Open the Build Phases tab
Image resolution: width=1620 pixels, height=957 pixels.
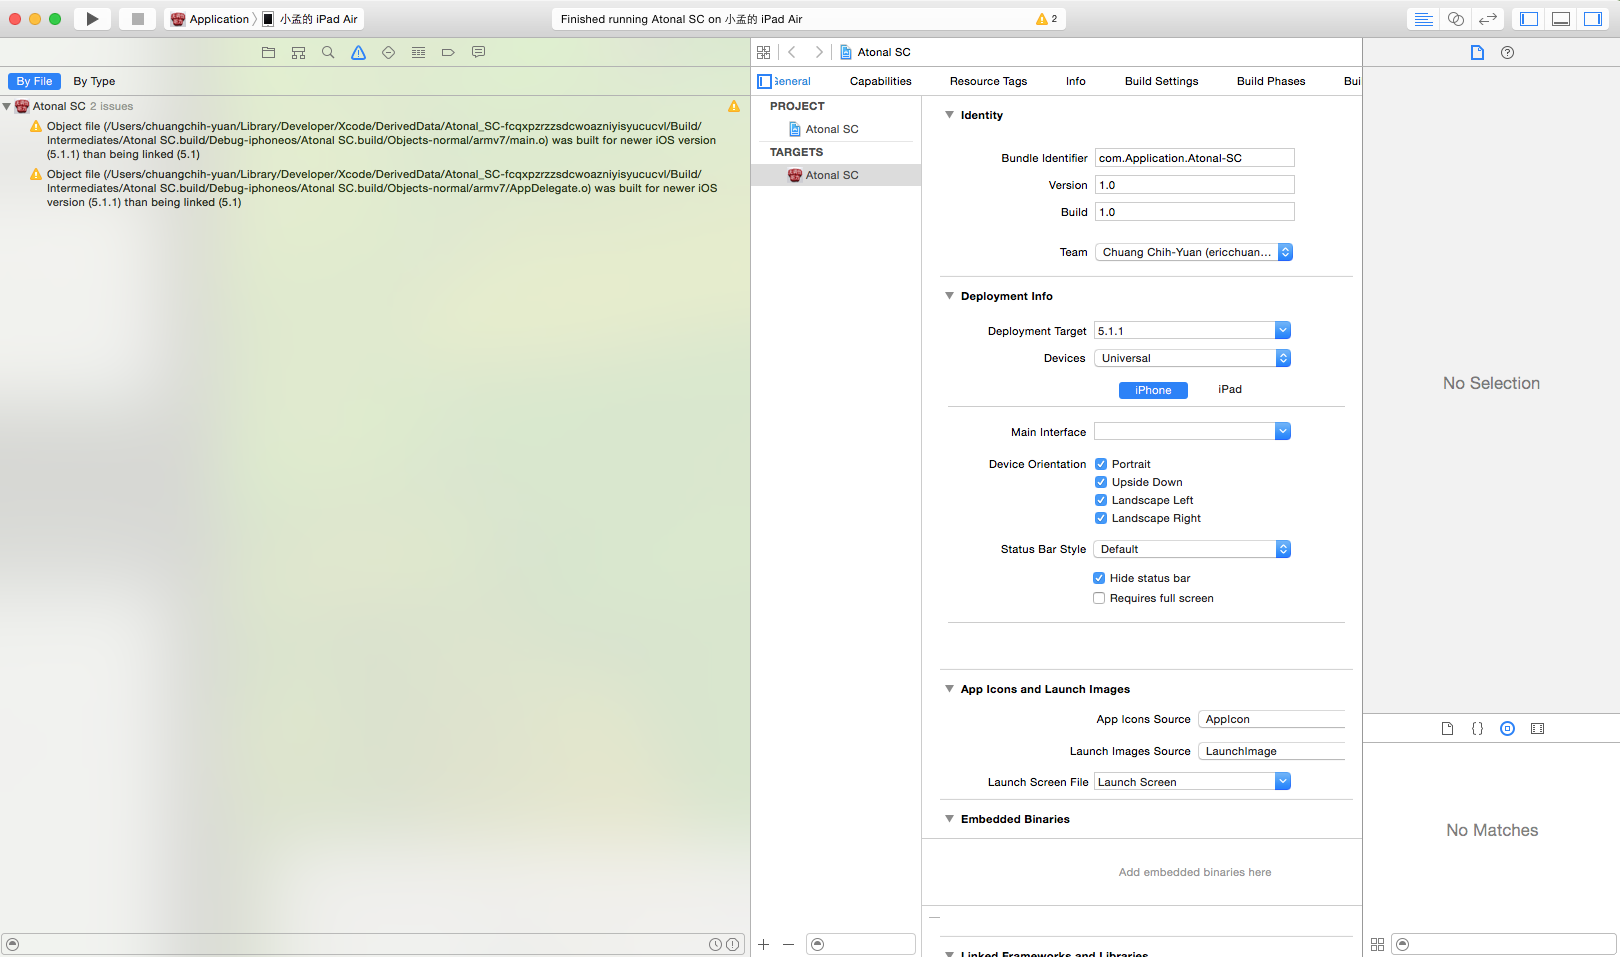tap(1271, 81)
